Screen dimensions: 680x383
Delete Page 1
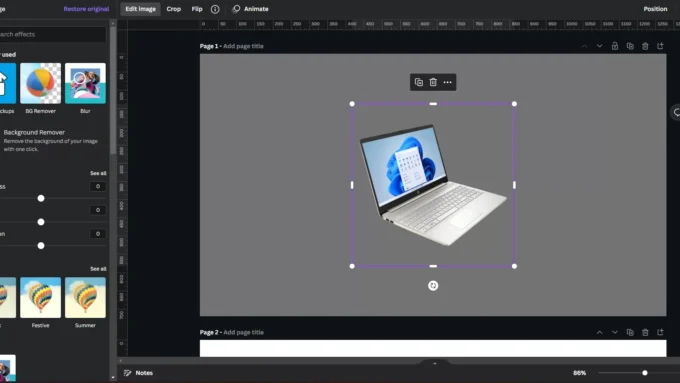point(645,46)
